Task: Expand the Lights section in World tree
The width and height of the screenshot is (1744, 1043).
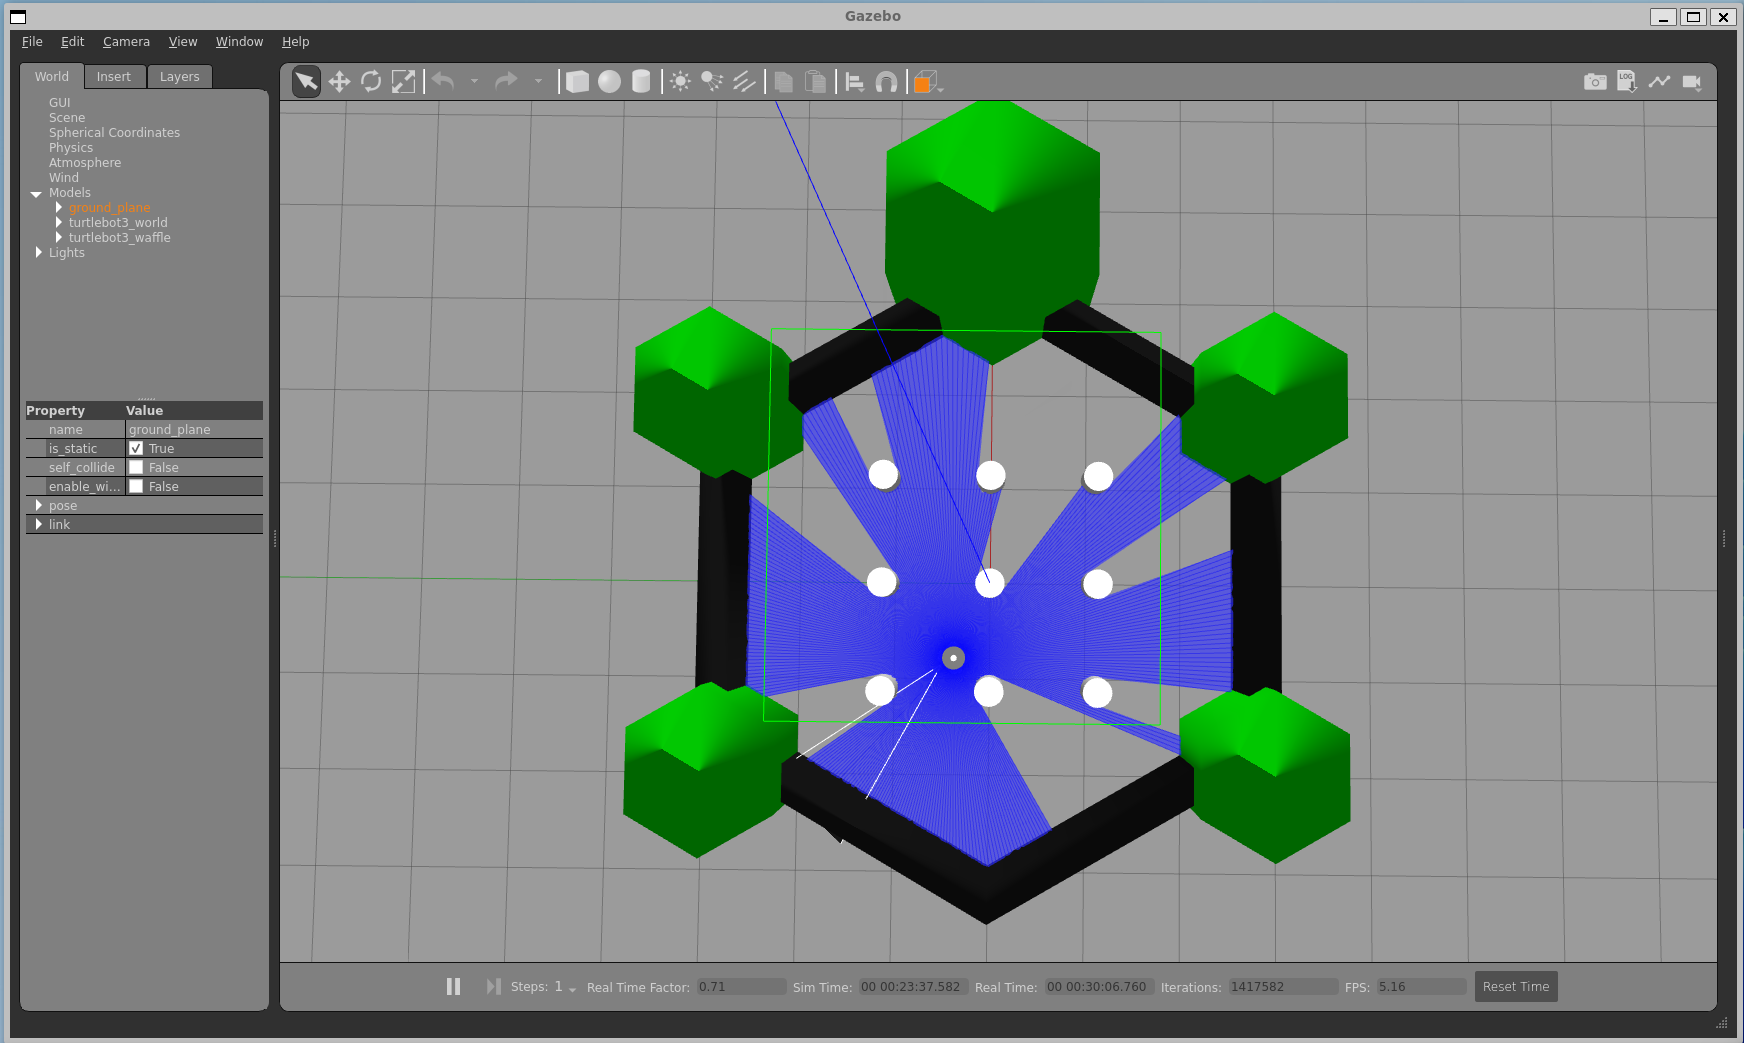Action: point(37,252)
